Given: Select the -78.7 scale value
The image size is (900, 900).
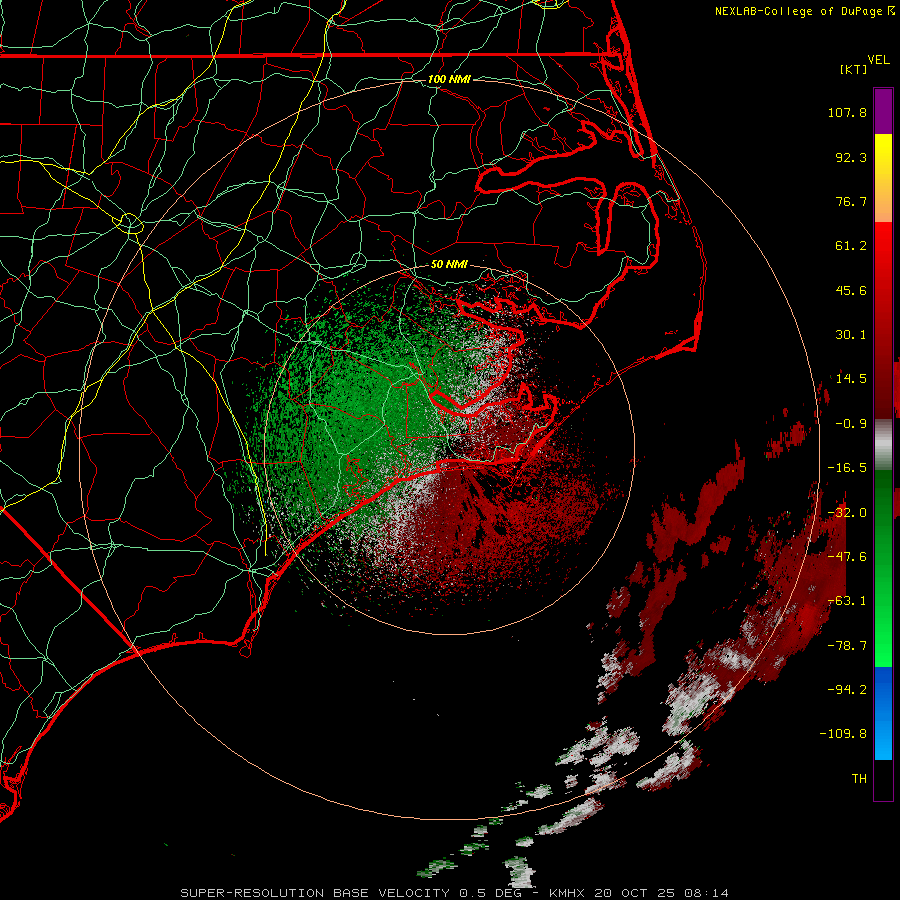Looking at the screenshot, I should 847,646.
